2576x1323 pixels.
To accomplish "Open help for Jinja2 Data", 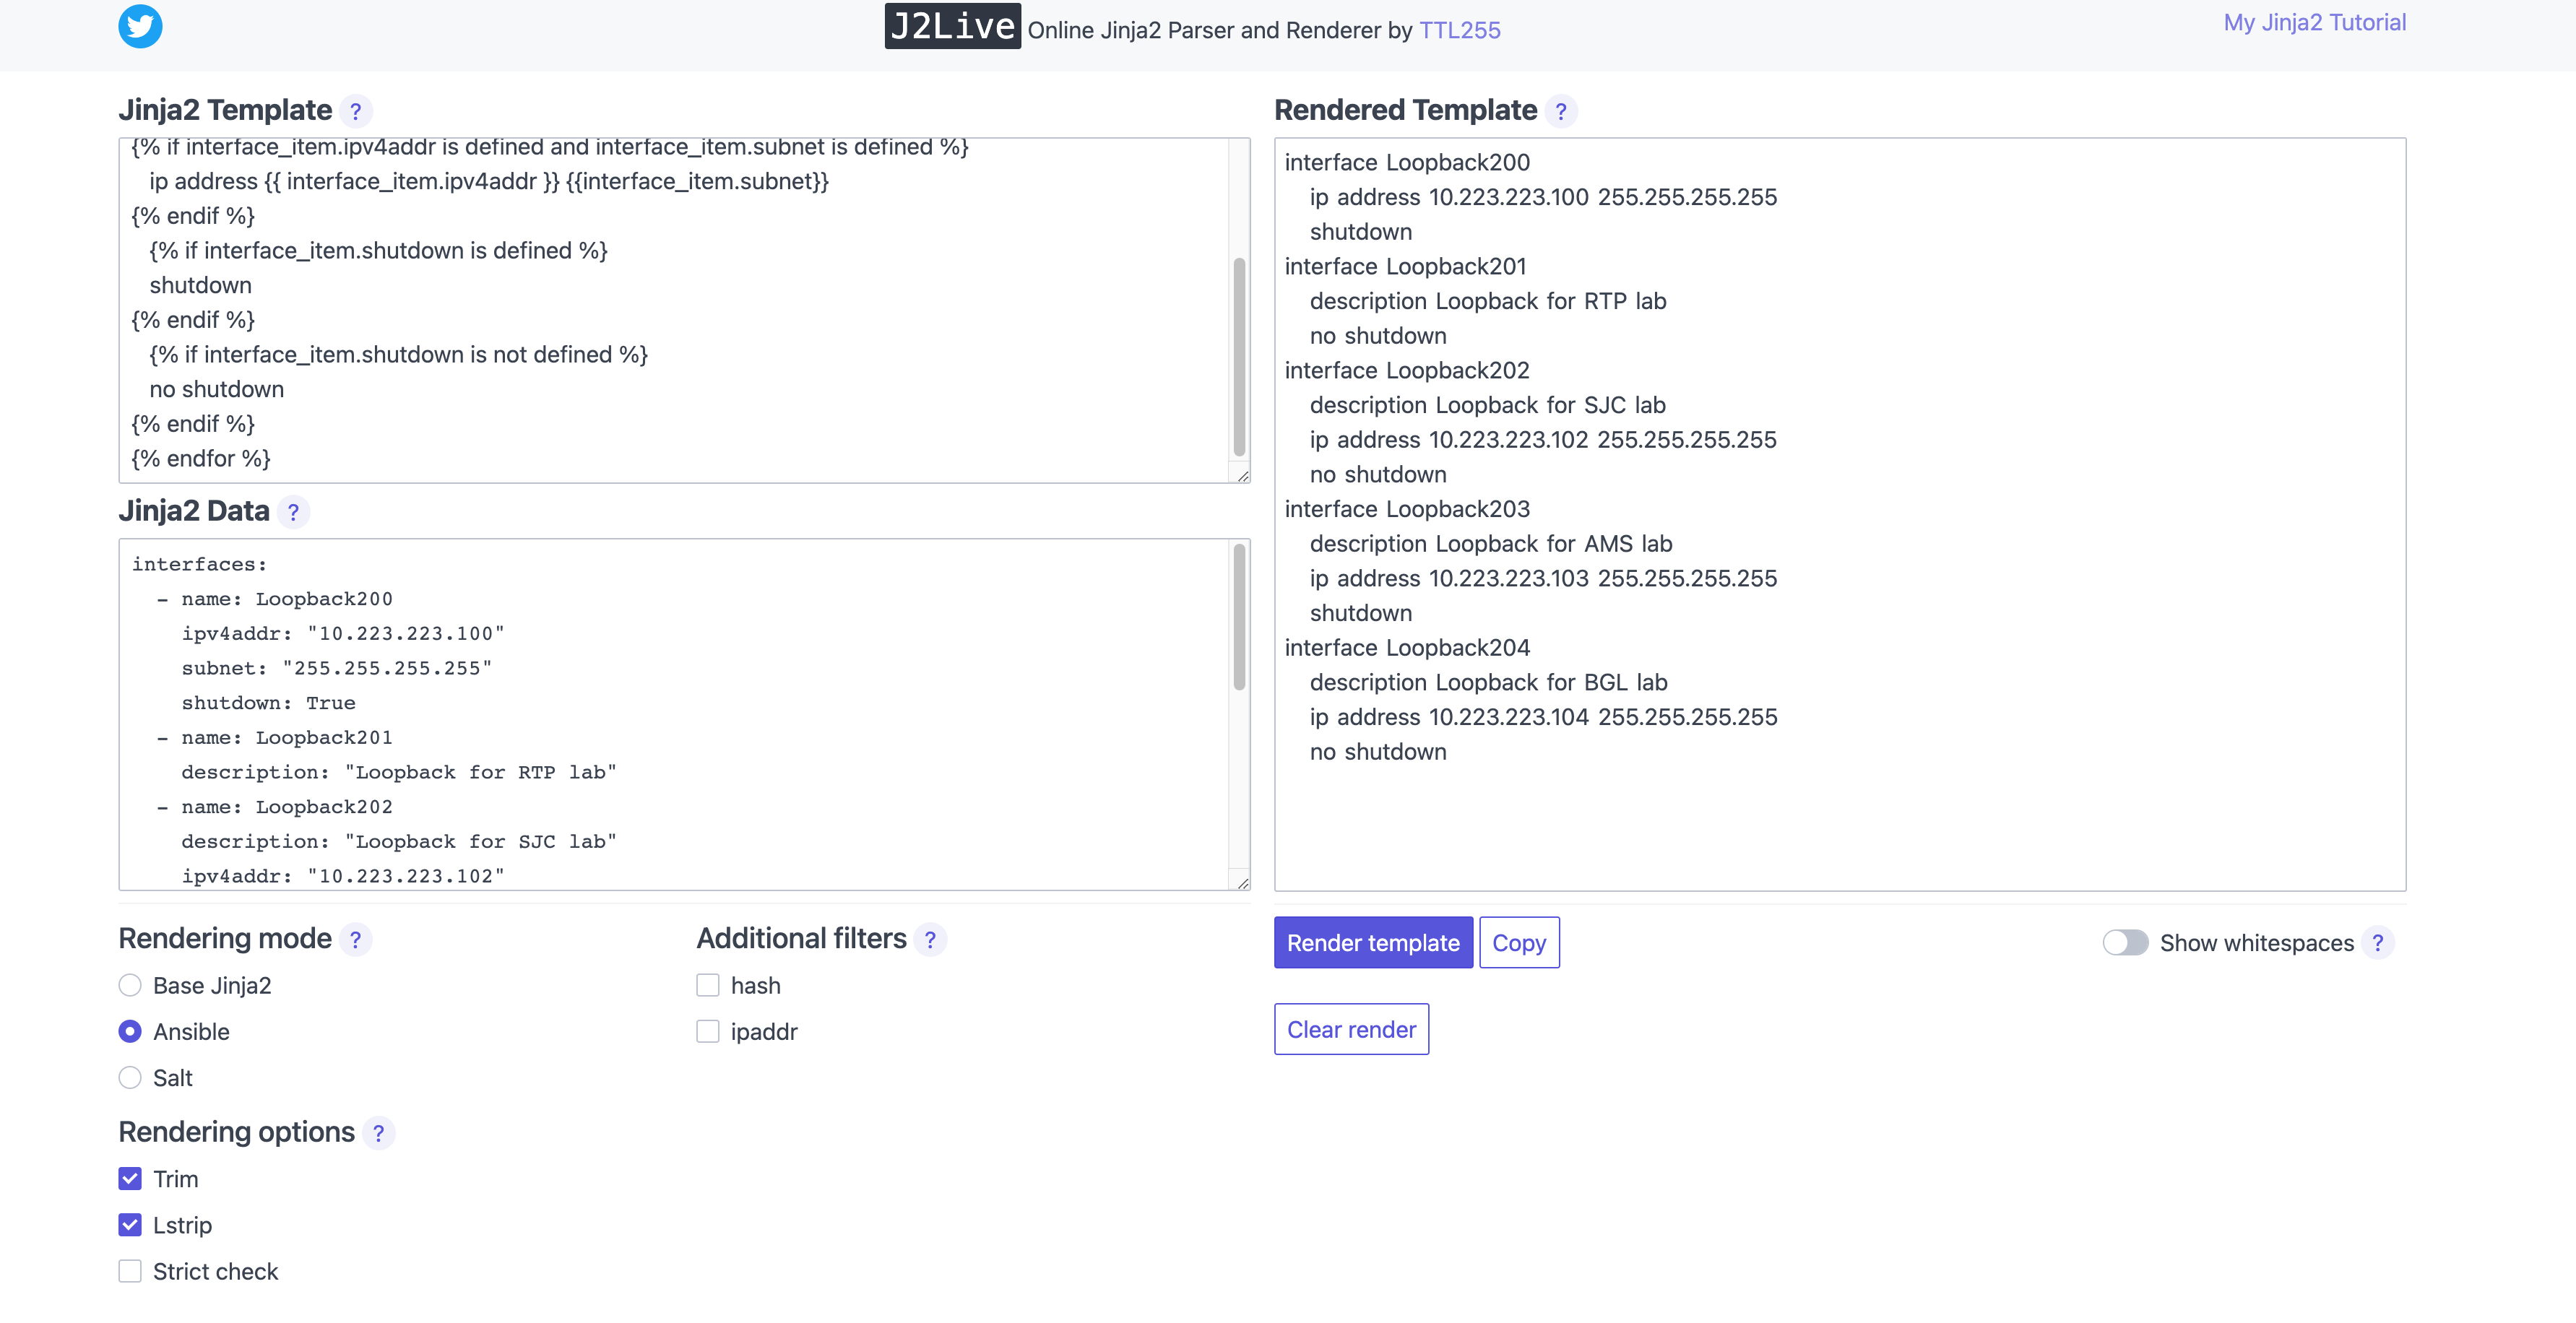I will click(293, 512).
